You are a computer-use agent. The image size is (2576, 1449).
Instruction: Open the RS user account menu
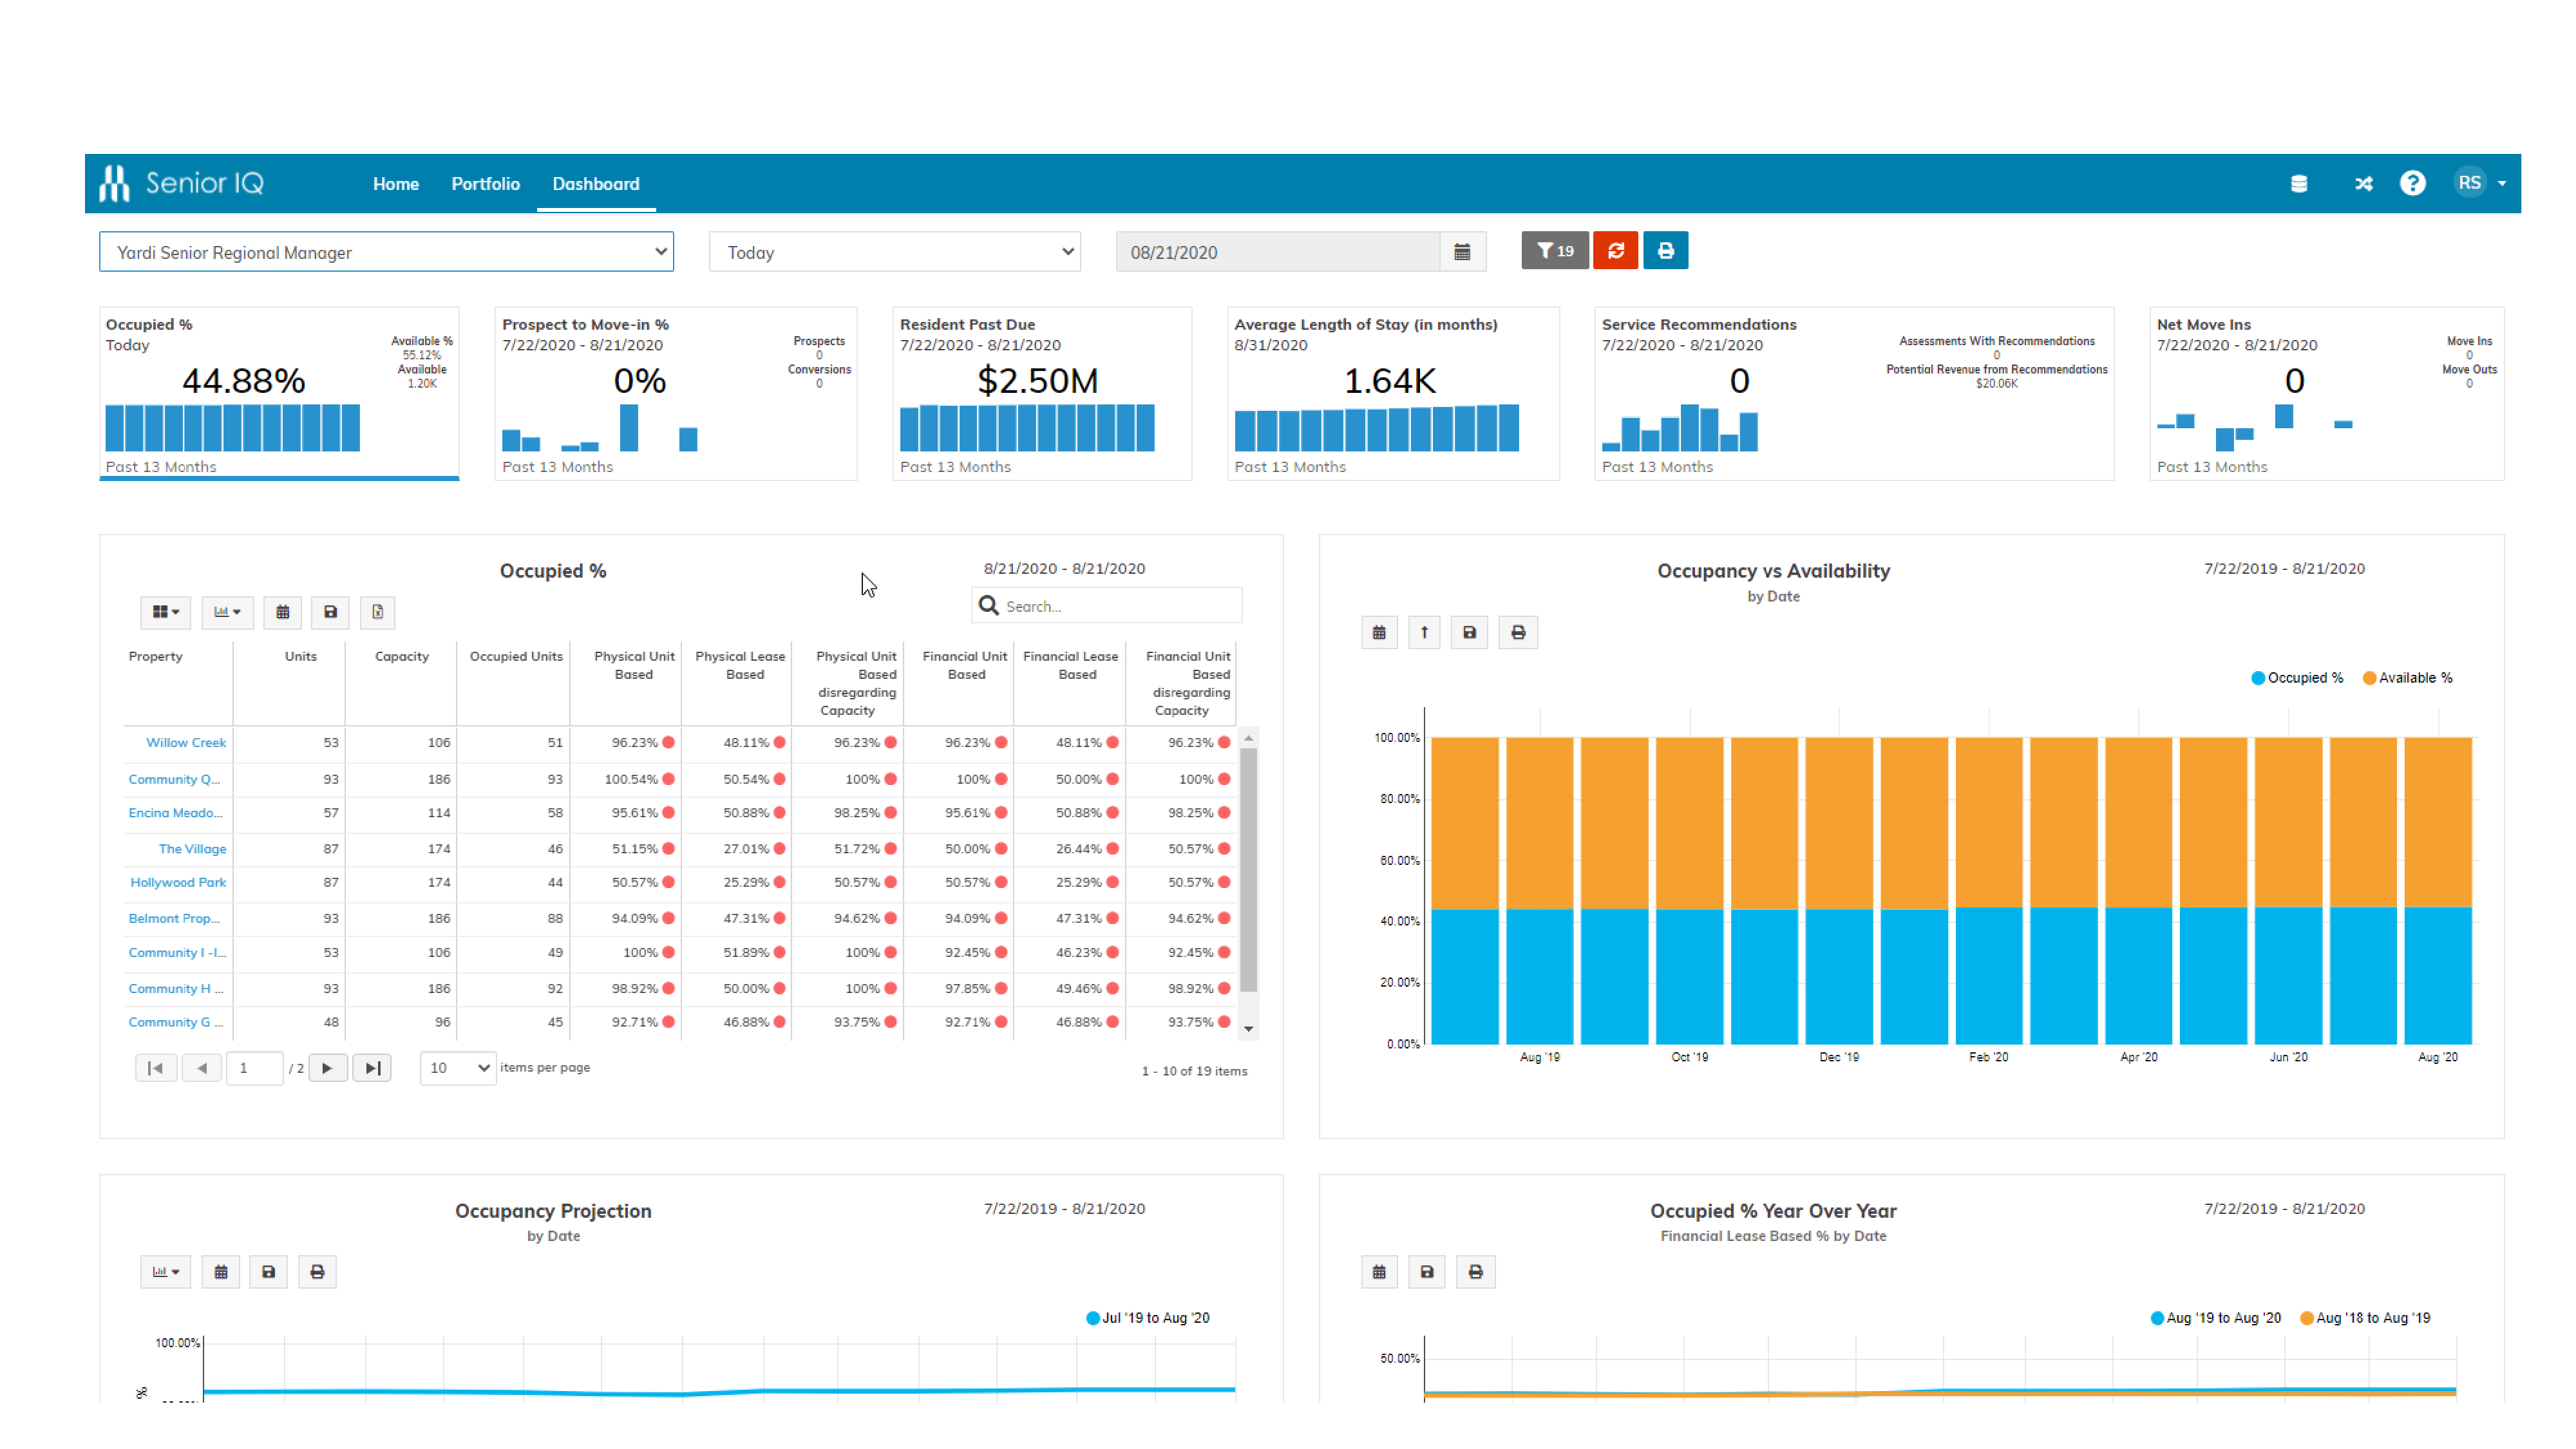[2481, 183]
